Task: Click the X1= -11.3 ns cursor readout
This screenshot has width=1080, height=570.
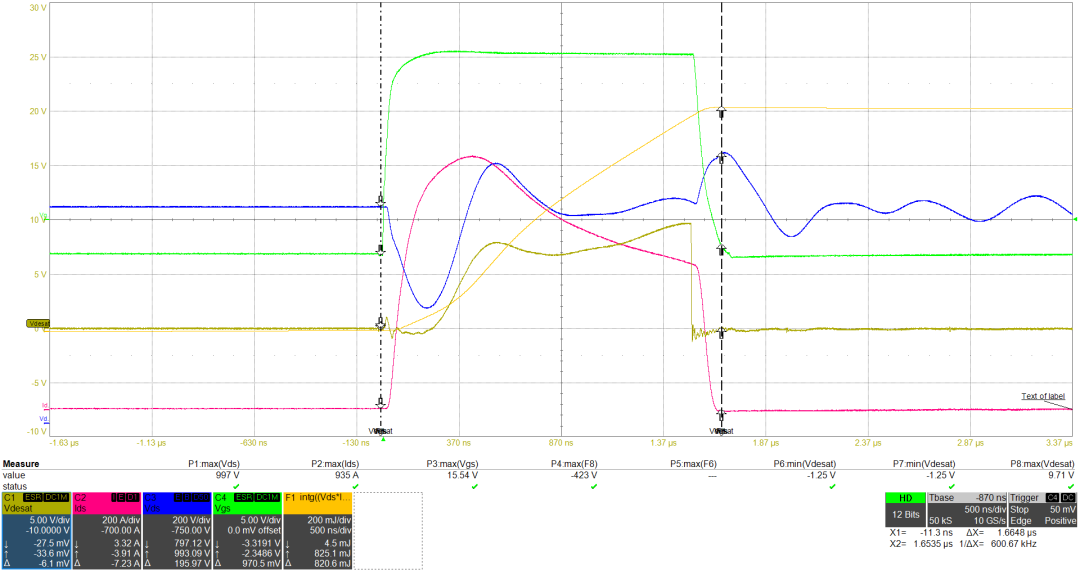Action: (920, 533)
